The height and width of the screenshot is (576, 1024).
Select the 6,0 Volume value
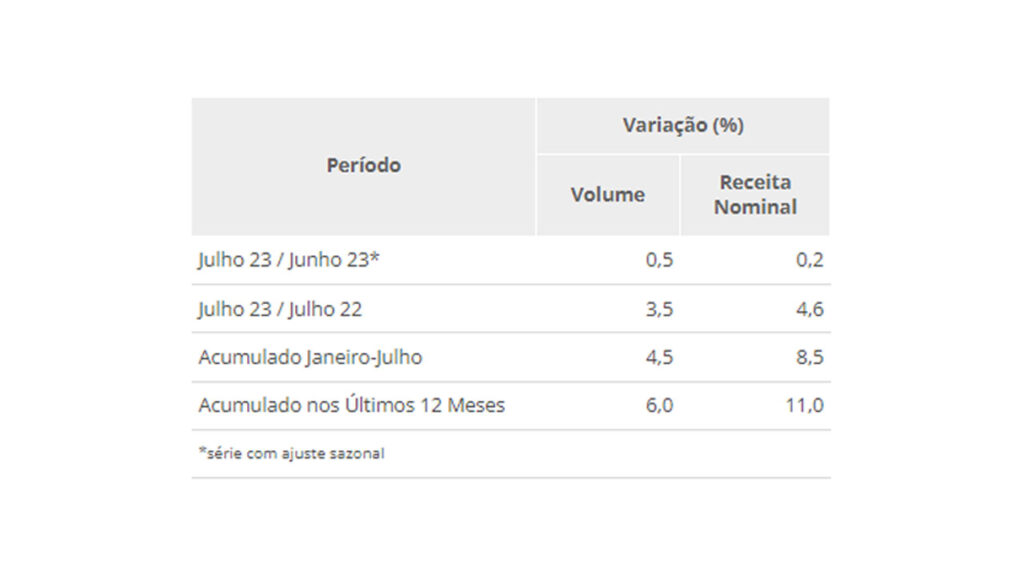point(659,405)
